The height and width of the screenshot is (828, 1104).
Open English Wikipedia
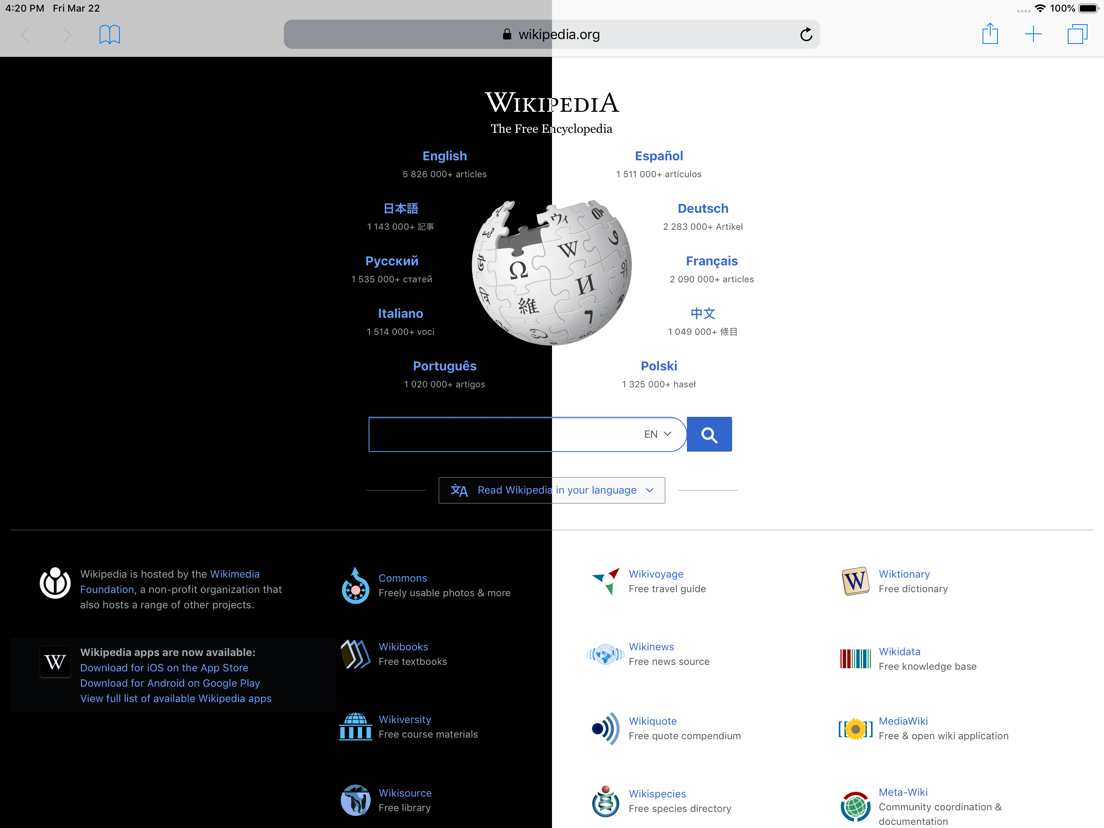(444, 156)
